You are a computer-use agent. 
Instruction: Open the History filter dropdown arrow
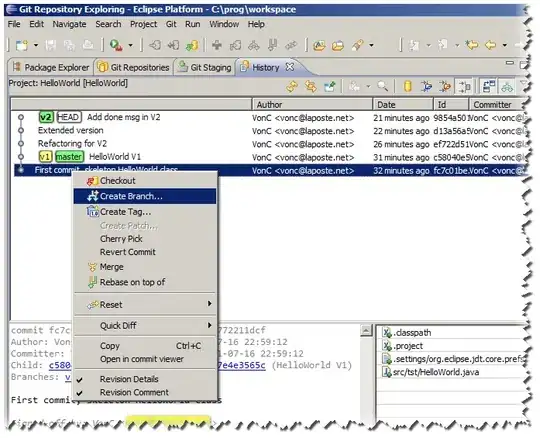(368, 86)
